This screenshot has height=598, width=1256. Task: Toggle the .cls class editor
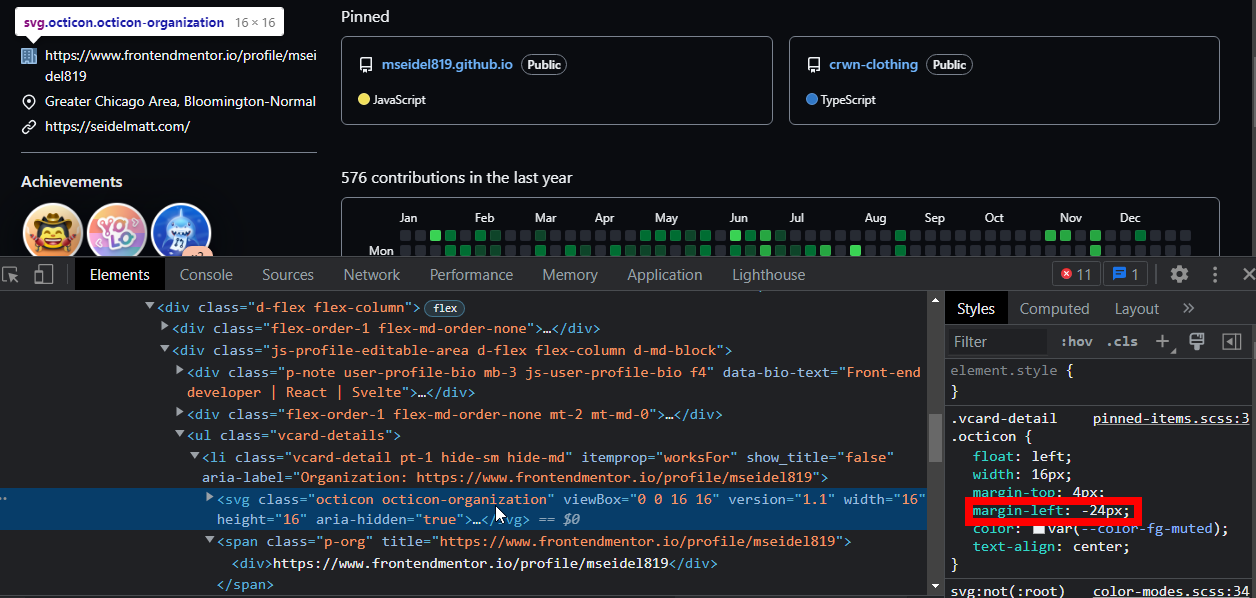(1124, 341)
